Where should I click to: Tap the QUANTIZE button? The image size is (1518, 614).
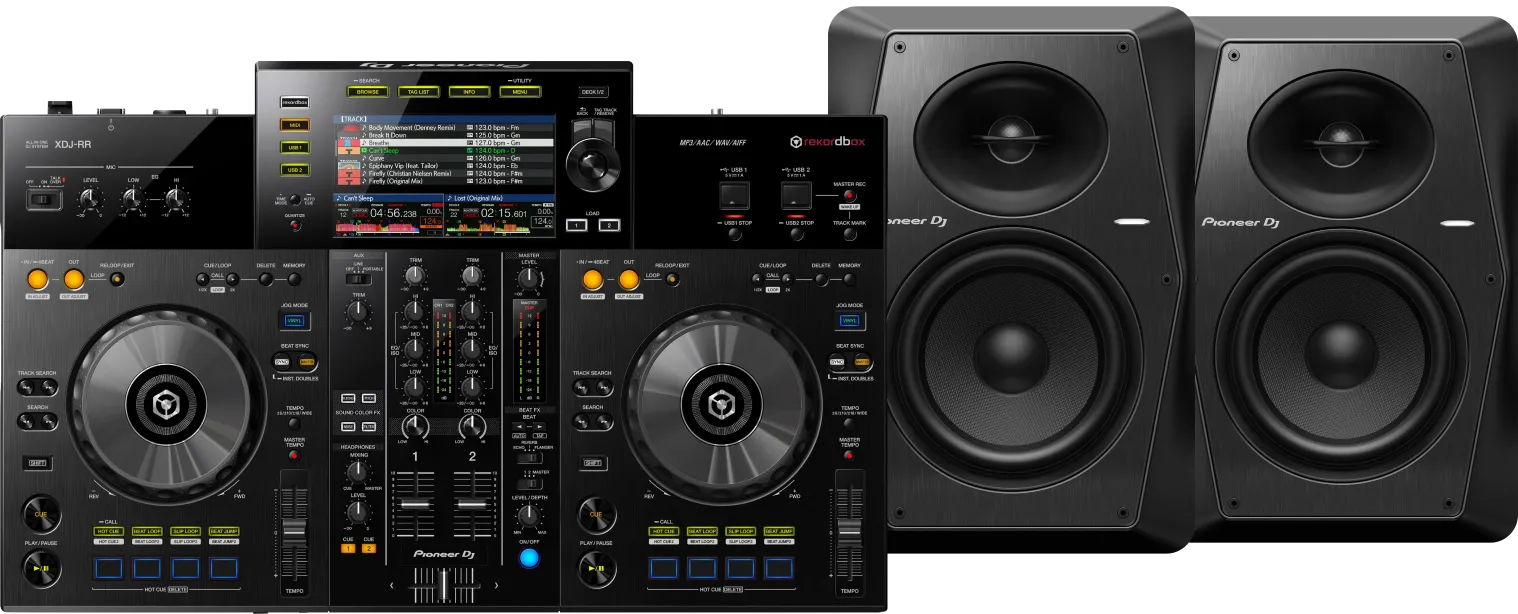click(x=294, y=225)
